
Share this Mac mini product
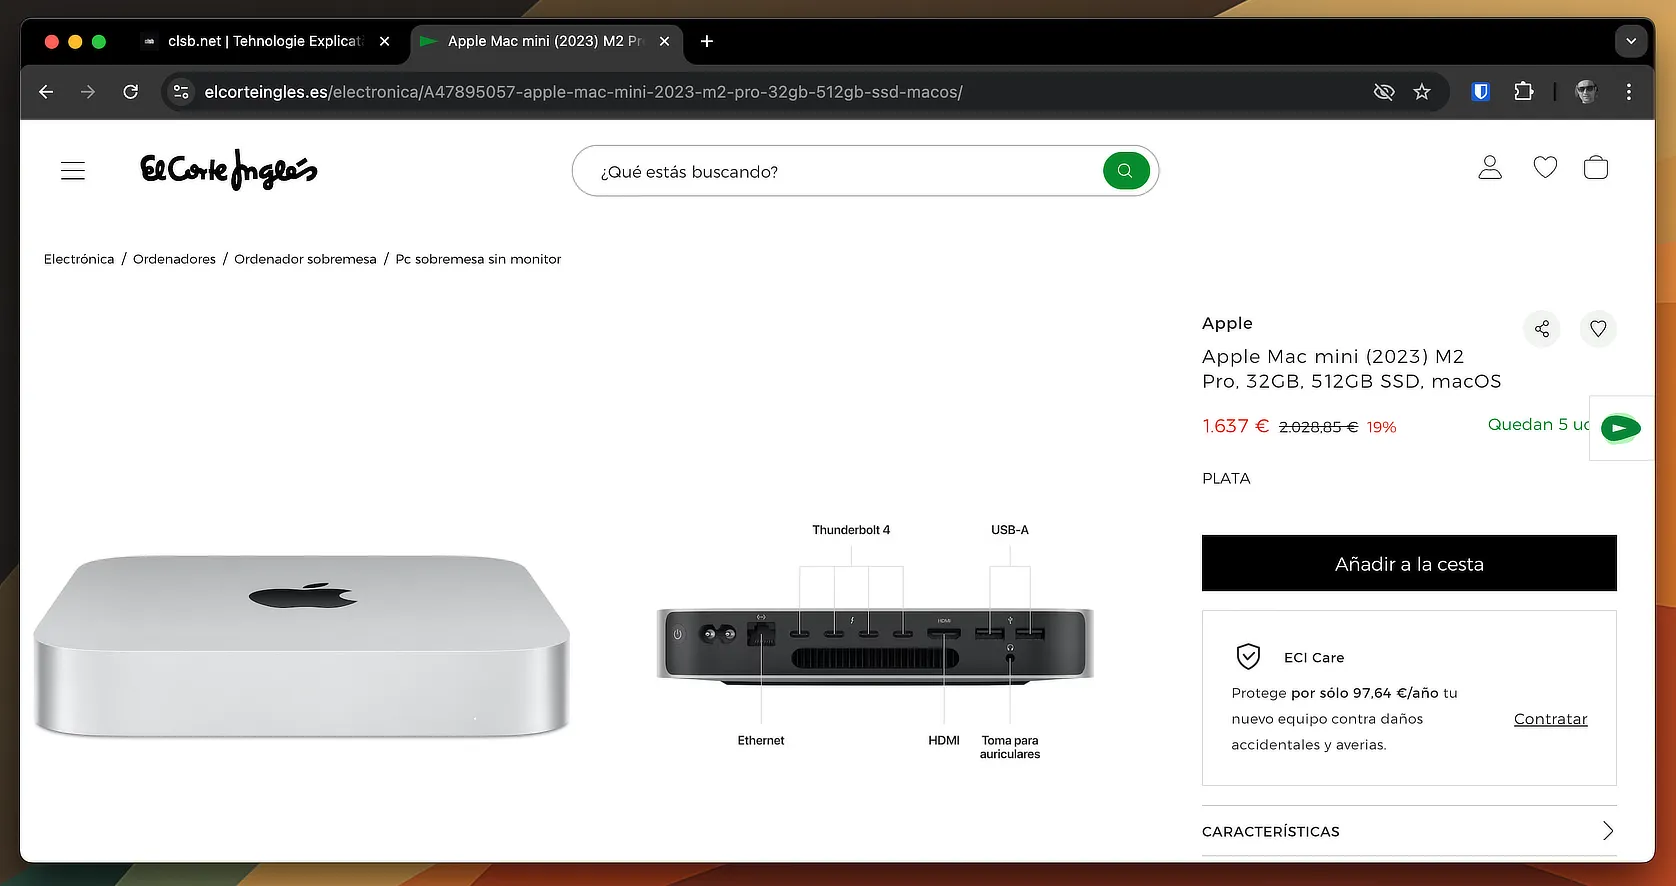[x=1542, y=329]
